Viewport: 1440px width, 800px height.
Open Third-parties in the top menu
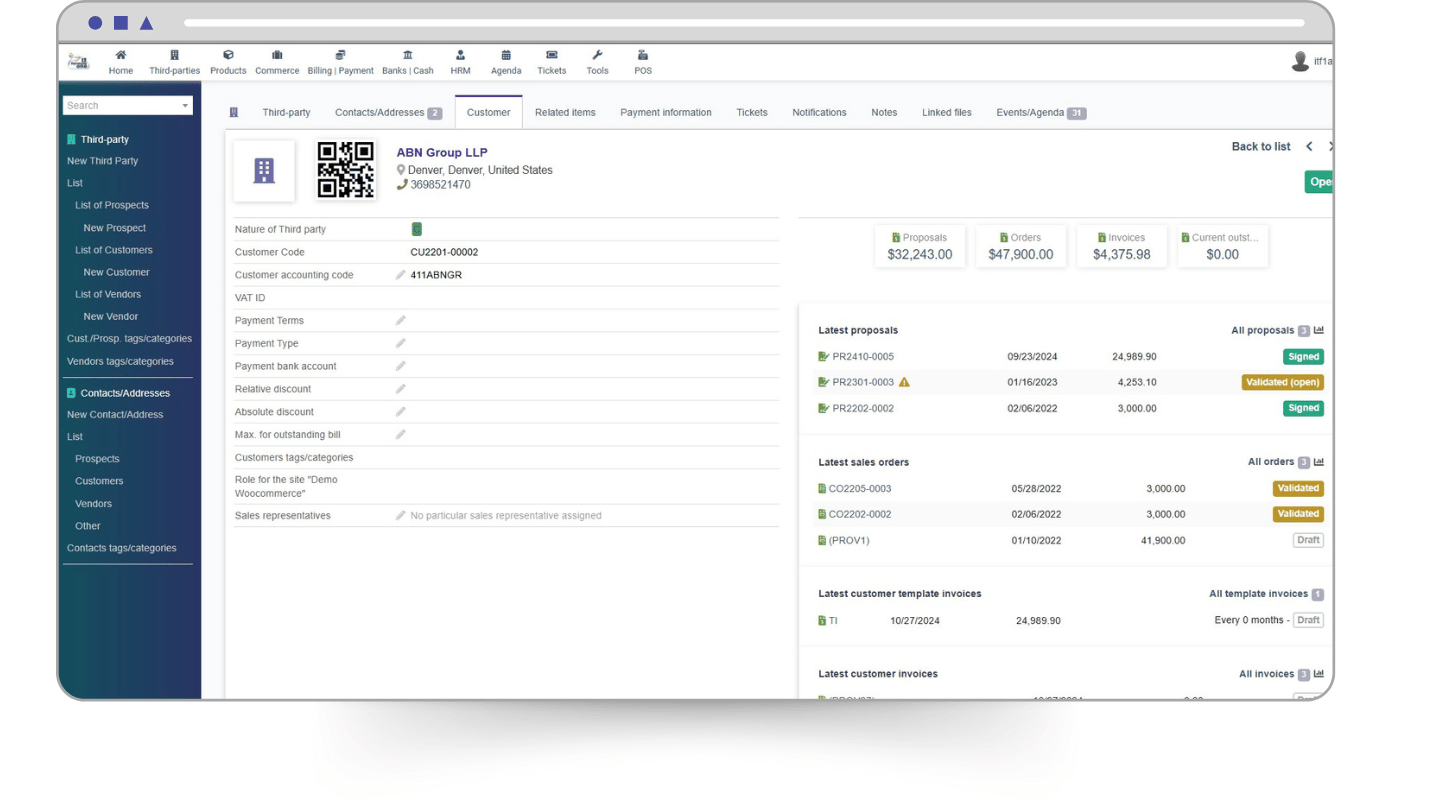174,62
